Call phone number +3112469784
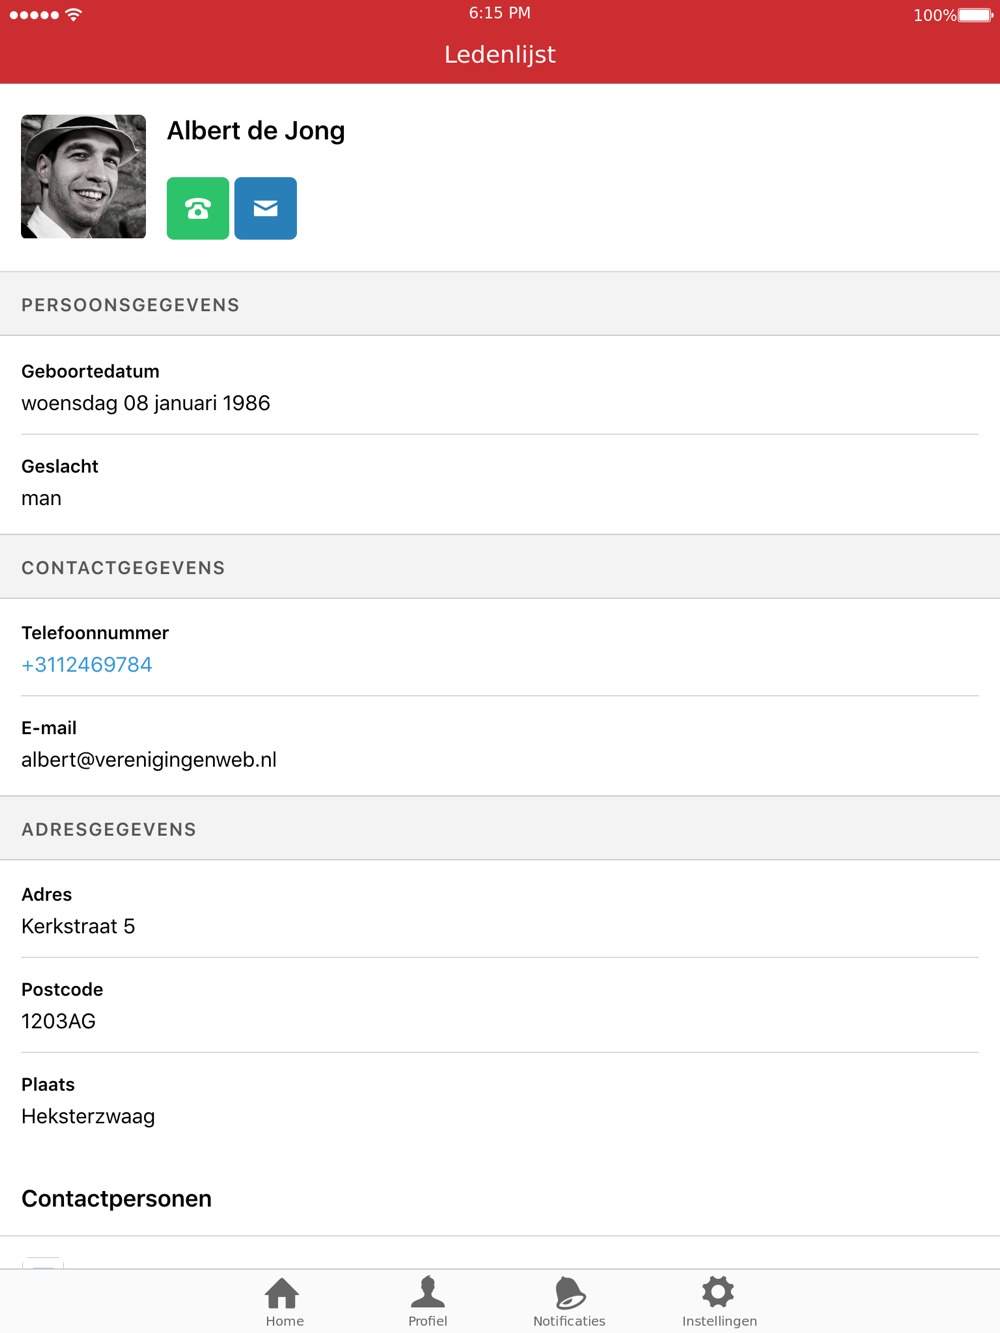The image size is (1000, 1333). coord(87,665)
